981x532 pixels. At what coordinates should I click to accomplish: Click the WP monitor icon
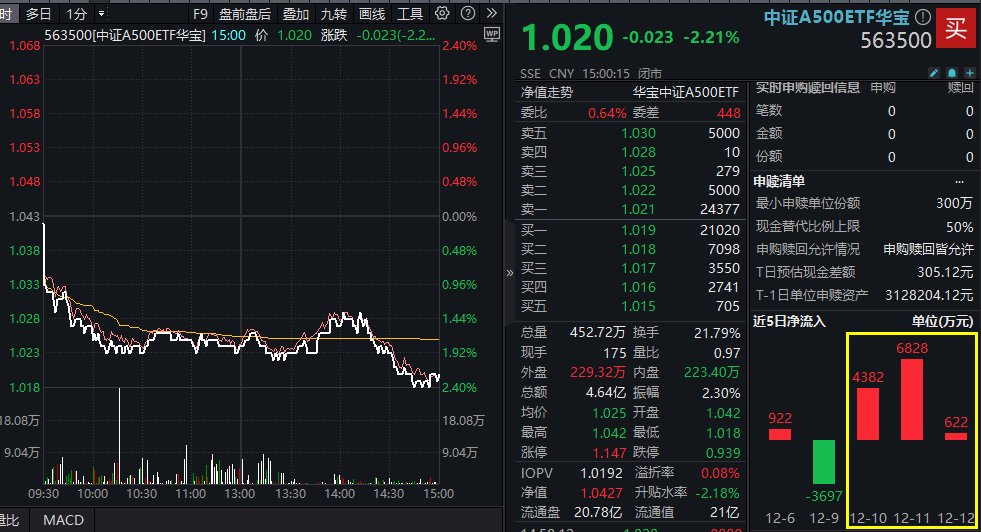click(x=492, y=34)
